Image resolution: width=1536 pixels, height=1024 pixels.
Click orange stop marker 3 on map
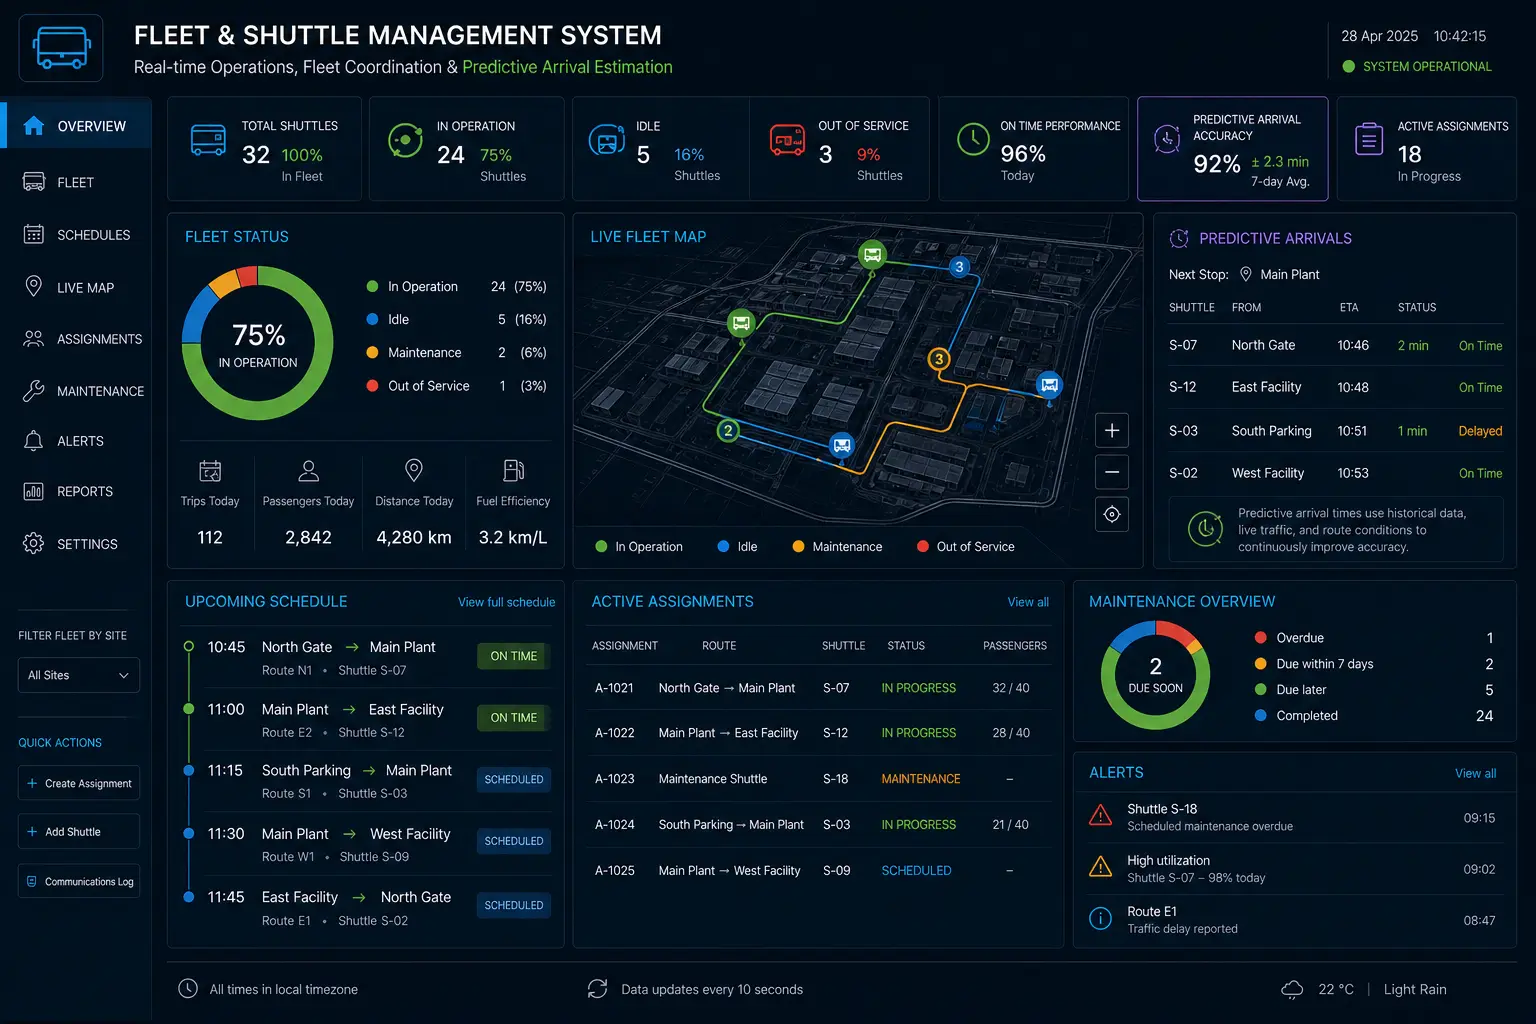point(938,359)
